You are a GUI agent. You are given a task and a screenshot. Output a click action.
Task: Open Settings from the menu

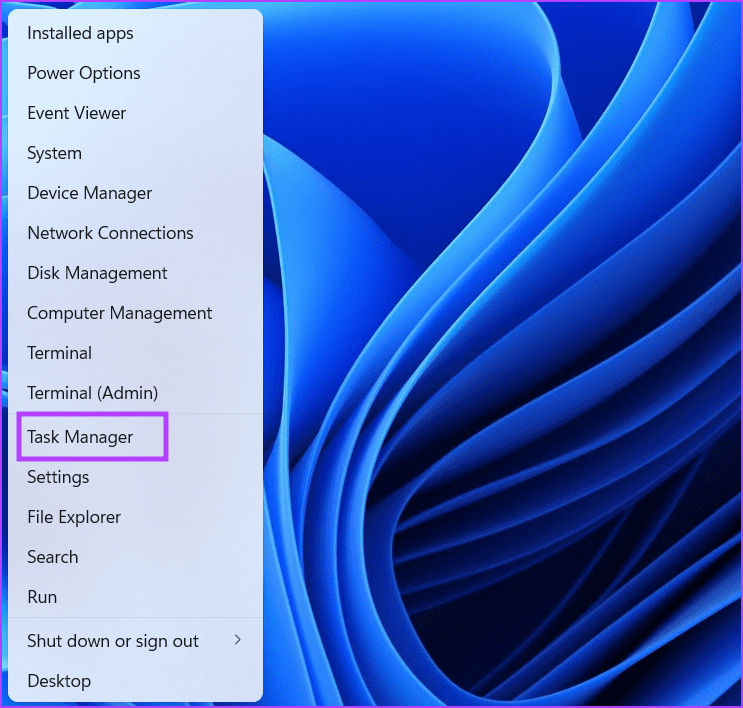coord(58,477)
